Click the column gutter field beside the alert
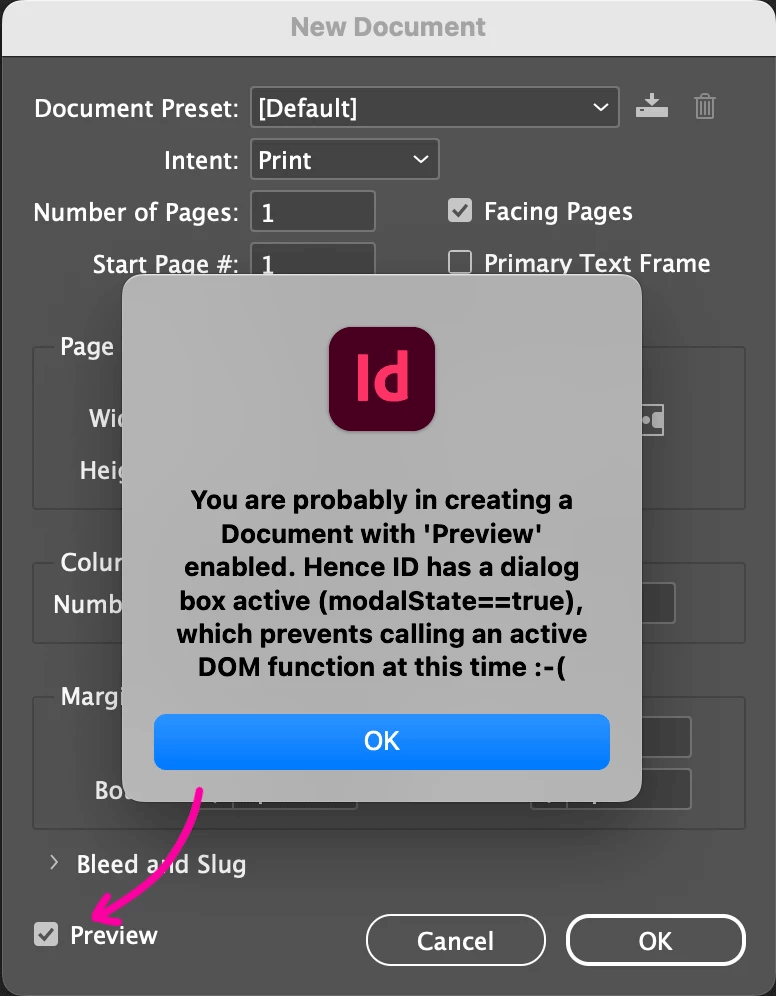 [x=658, y=604]
